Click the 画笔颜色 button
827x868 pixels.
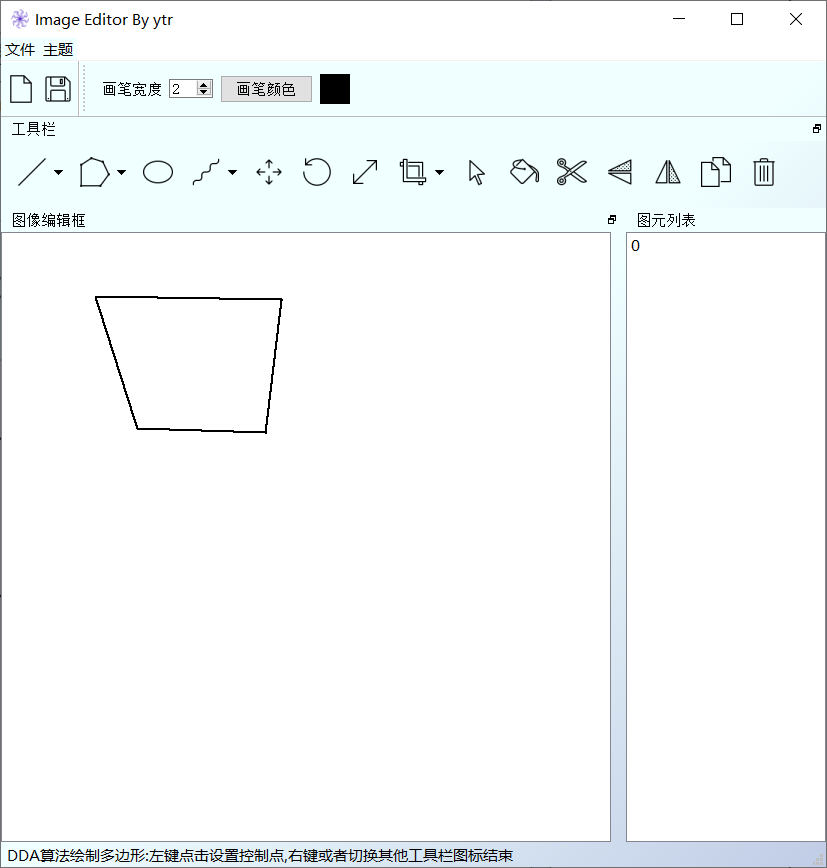(x=266, y=89)
